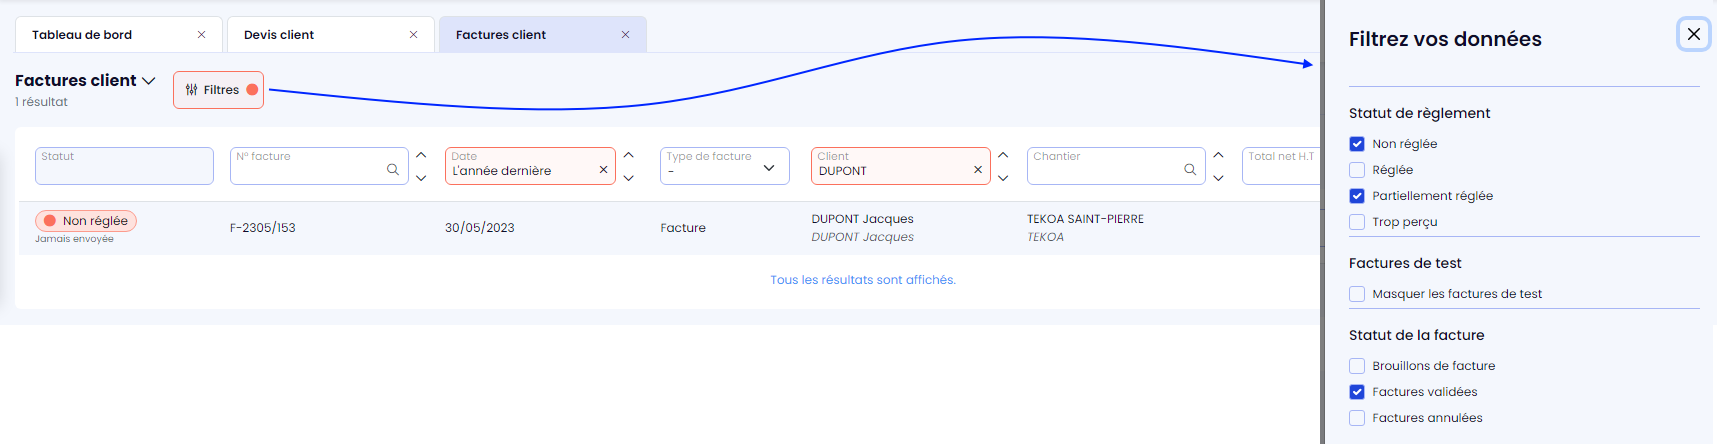1717x444 pixels.
Task: Sort Date column ascending arrow
Action: point(629,155)
